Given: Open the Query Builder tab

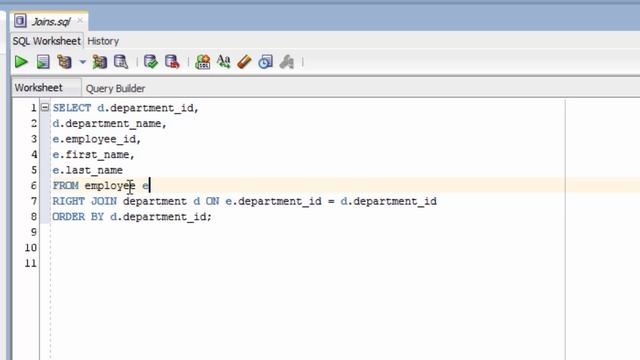Looking at the screenshot, I should pos(116,89).
